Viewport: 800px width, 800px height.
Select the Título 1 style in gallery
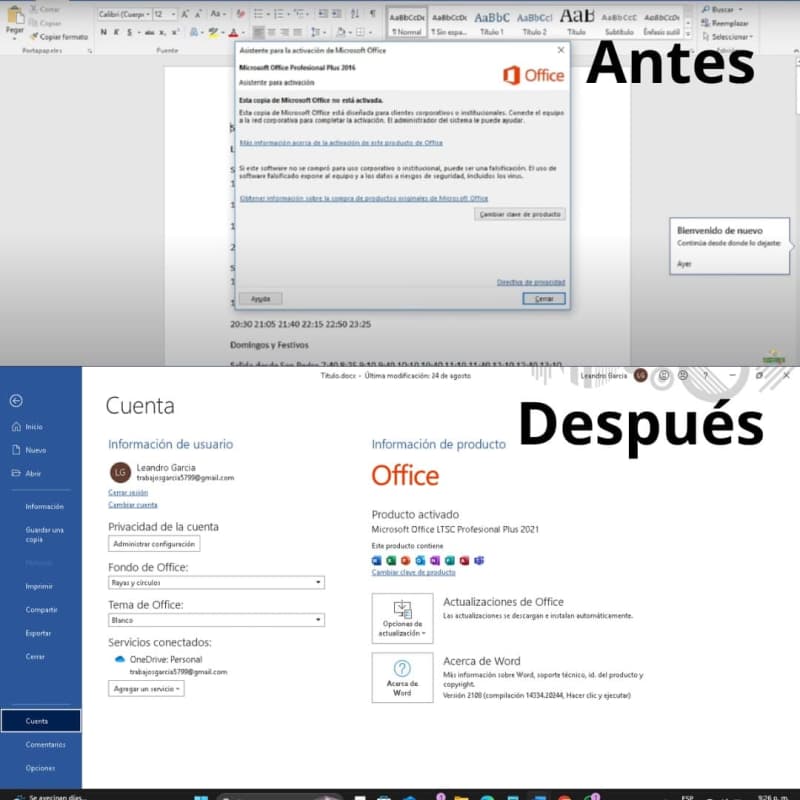coord(491,22)
